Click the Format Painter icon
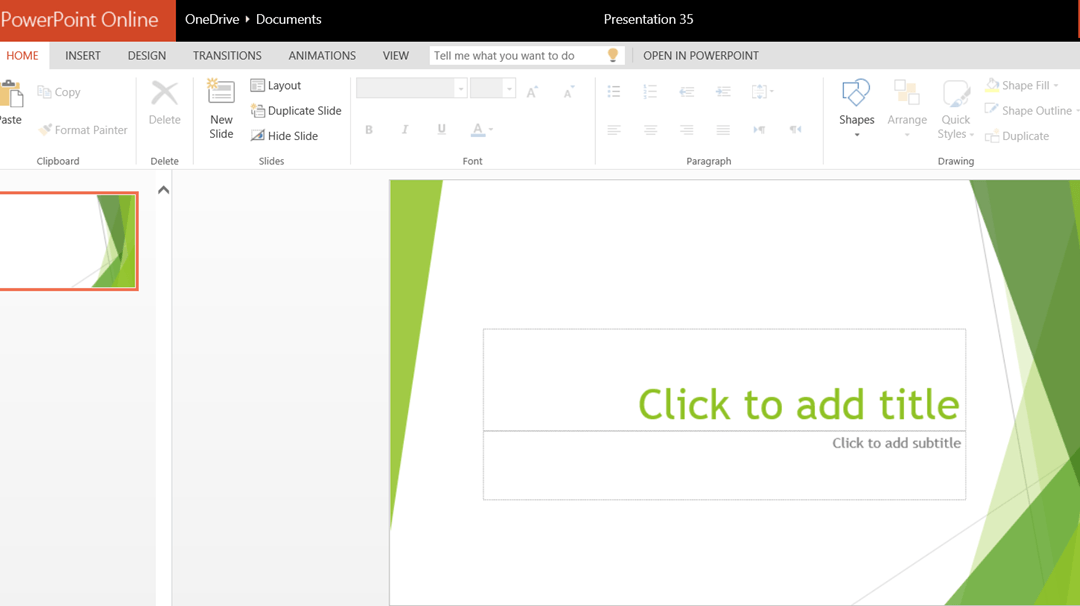Image resolution: width=1080 pixels, height=606 pixels. tap(44, 130)
